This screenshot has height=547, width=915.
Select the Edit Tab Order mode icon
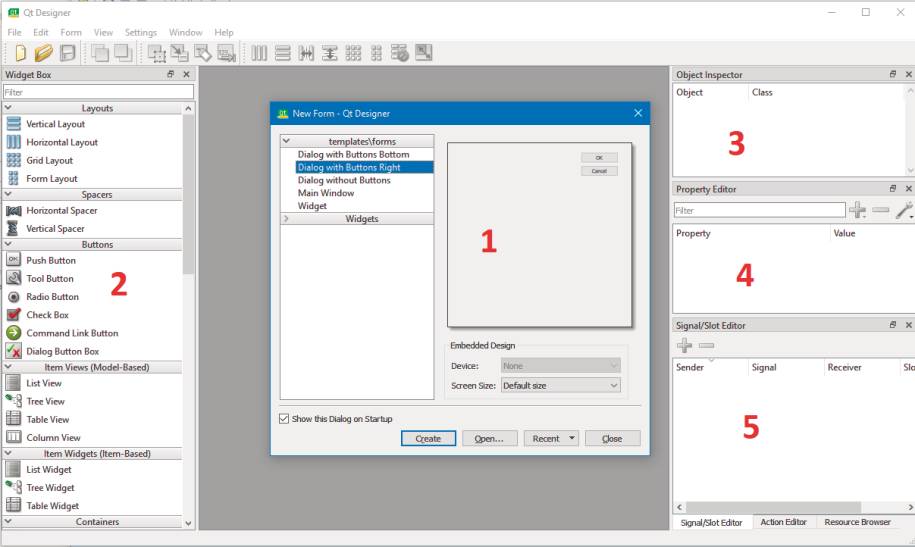tap(226, 53)
